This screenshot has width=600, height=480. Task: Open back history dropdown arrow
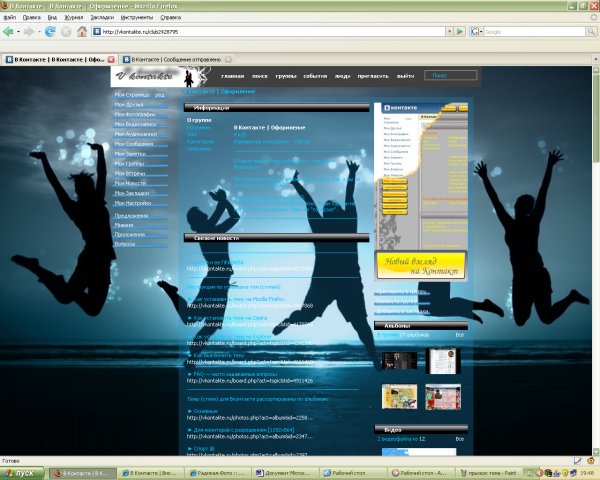[x=18, y=32]
